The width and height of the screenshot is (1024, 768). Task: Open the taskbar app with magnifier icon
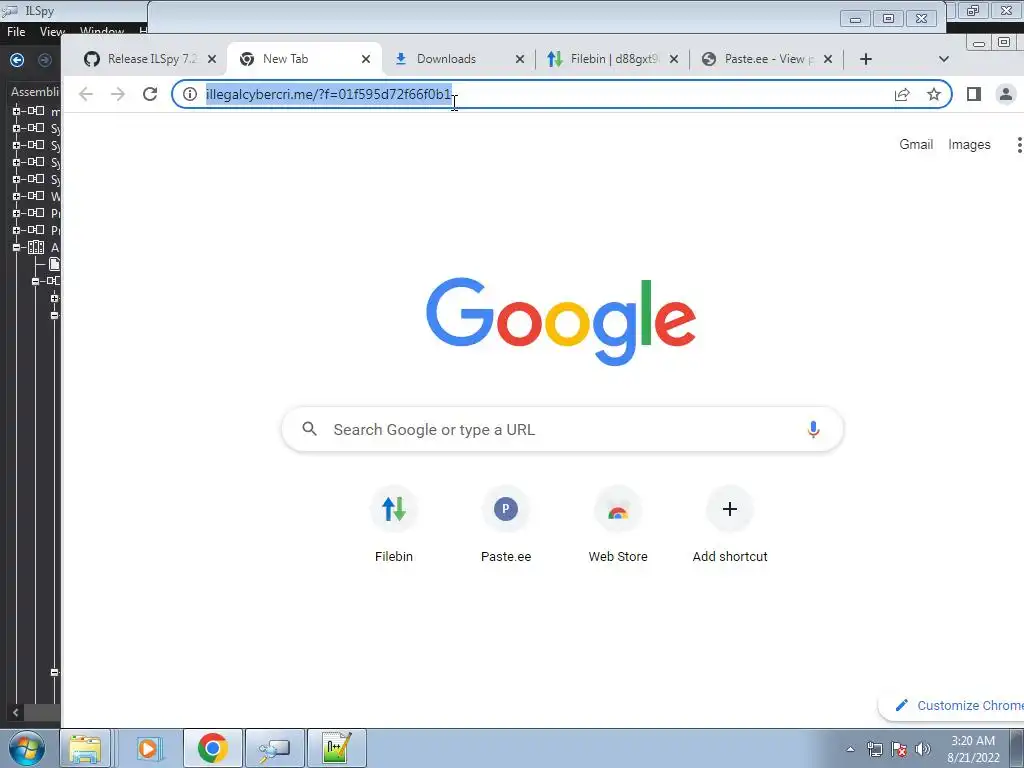274,748
